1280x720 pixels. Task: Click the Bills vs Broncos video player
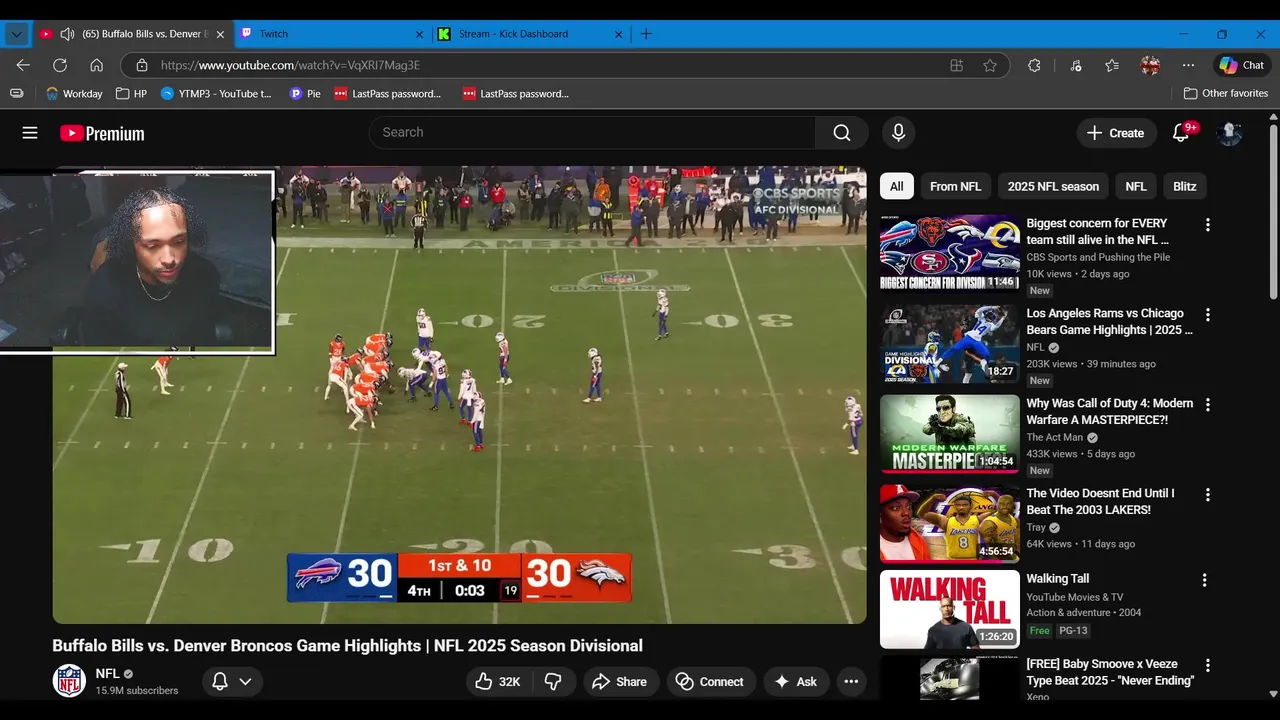tap(460, 395)
